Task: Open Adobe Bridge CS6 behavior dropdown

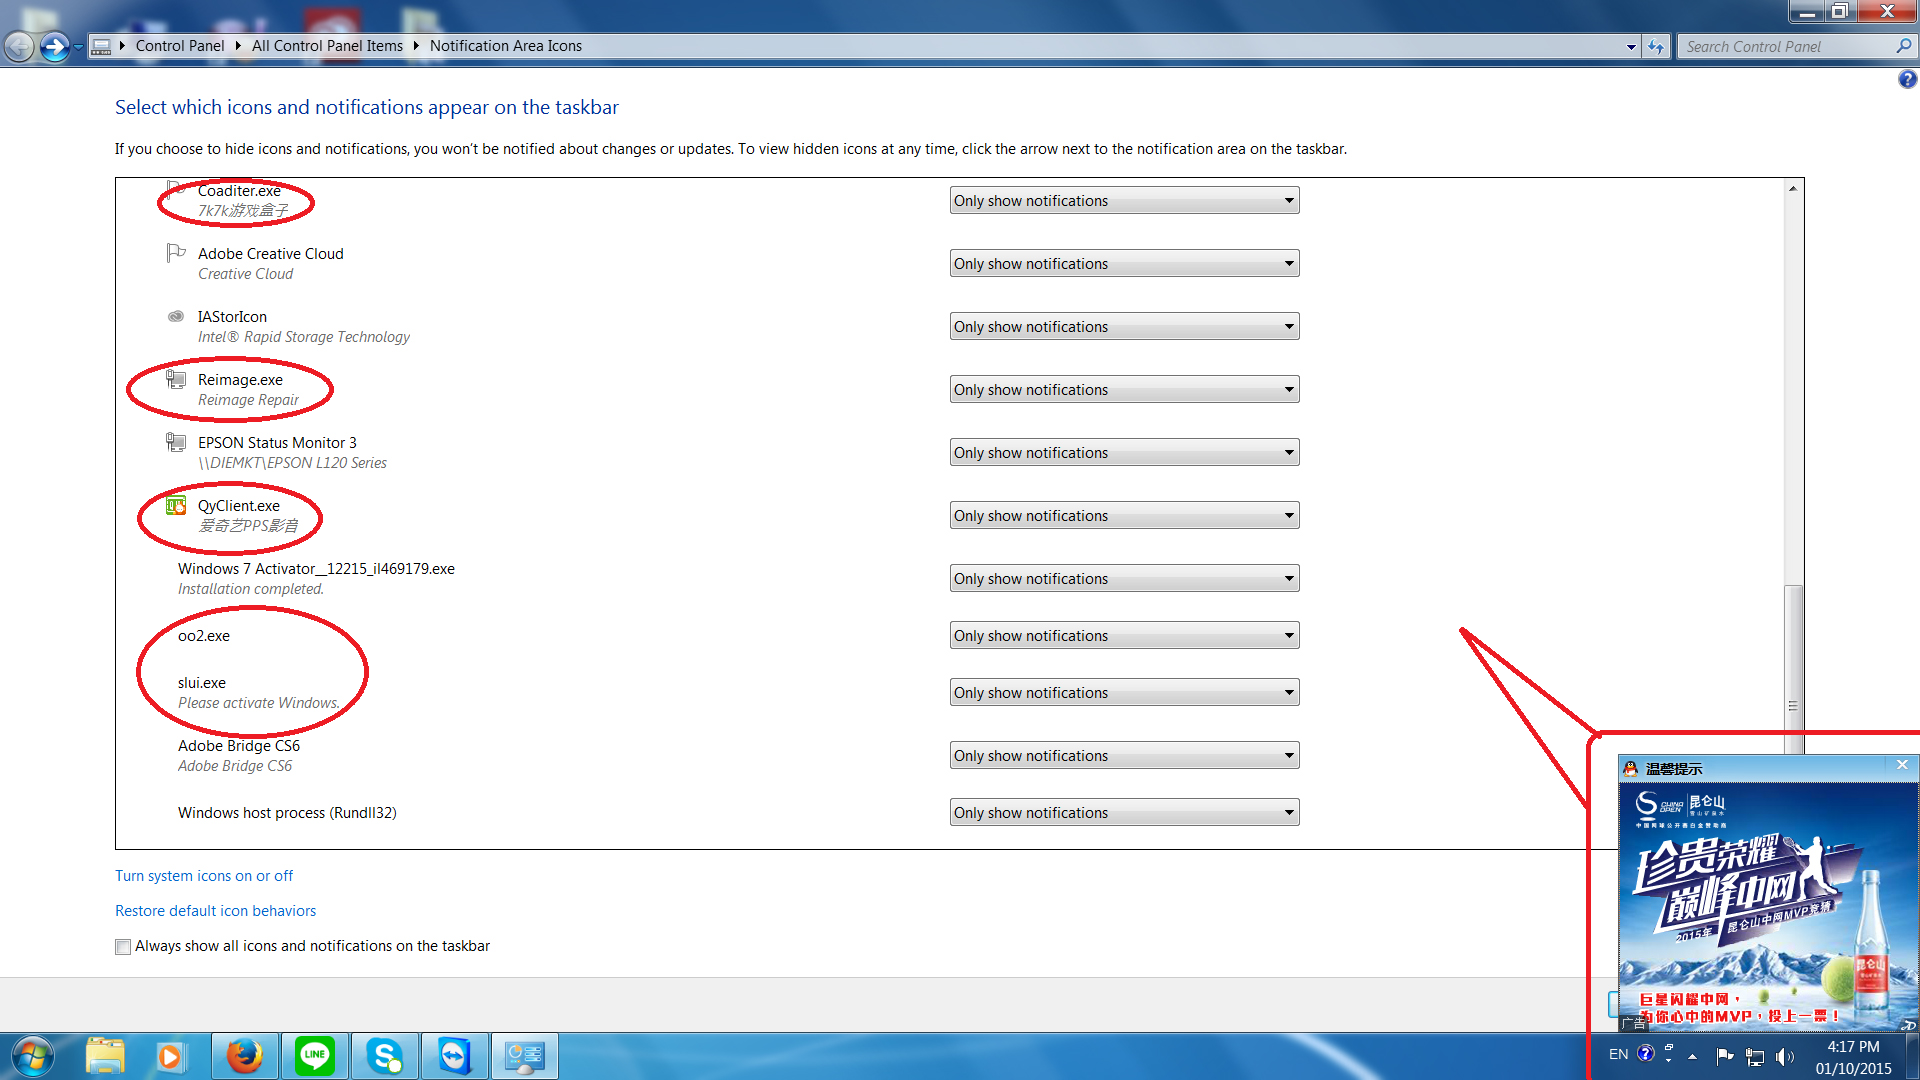Action: tap(1124, 756)
